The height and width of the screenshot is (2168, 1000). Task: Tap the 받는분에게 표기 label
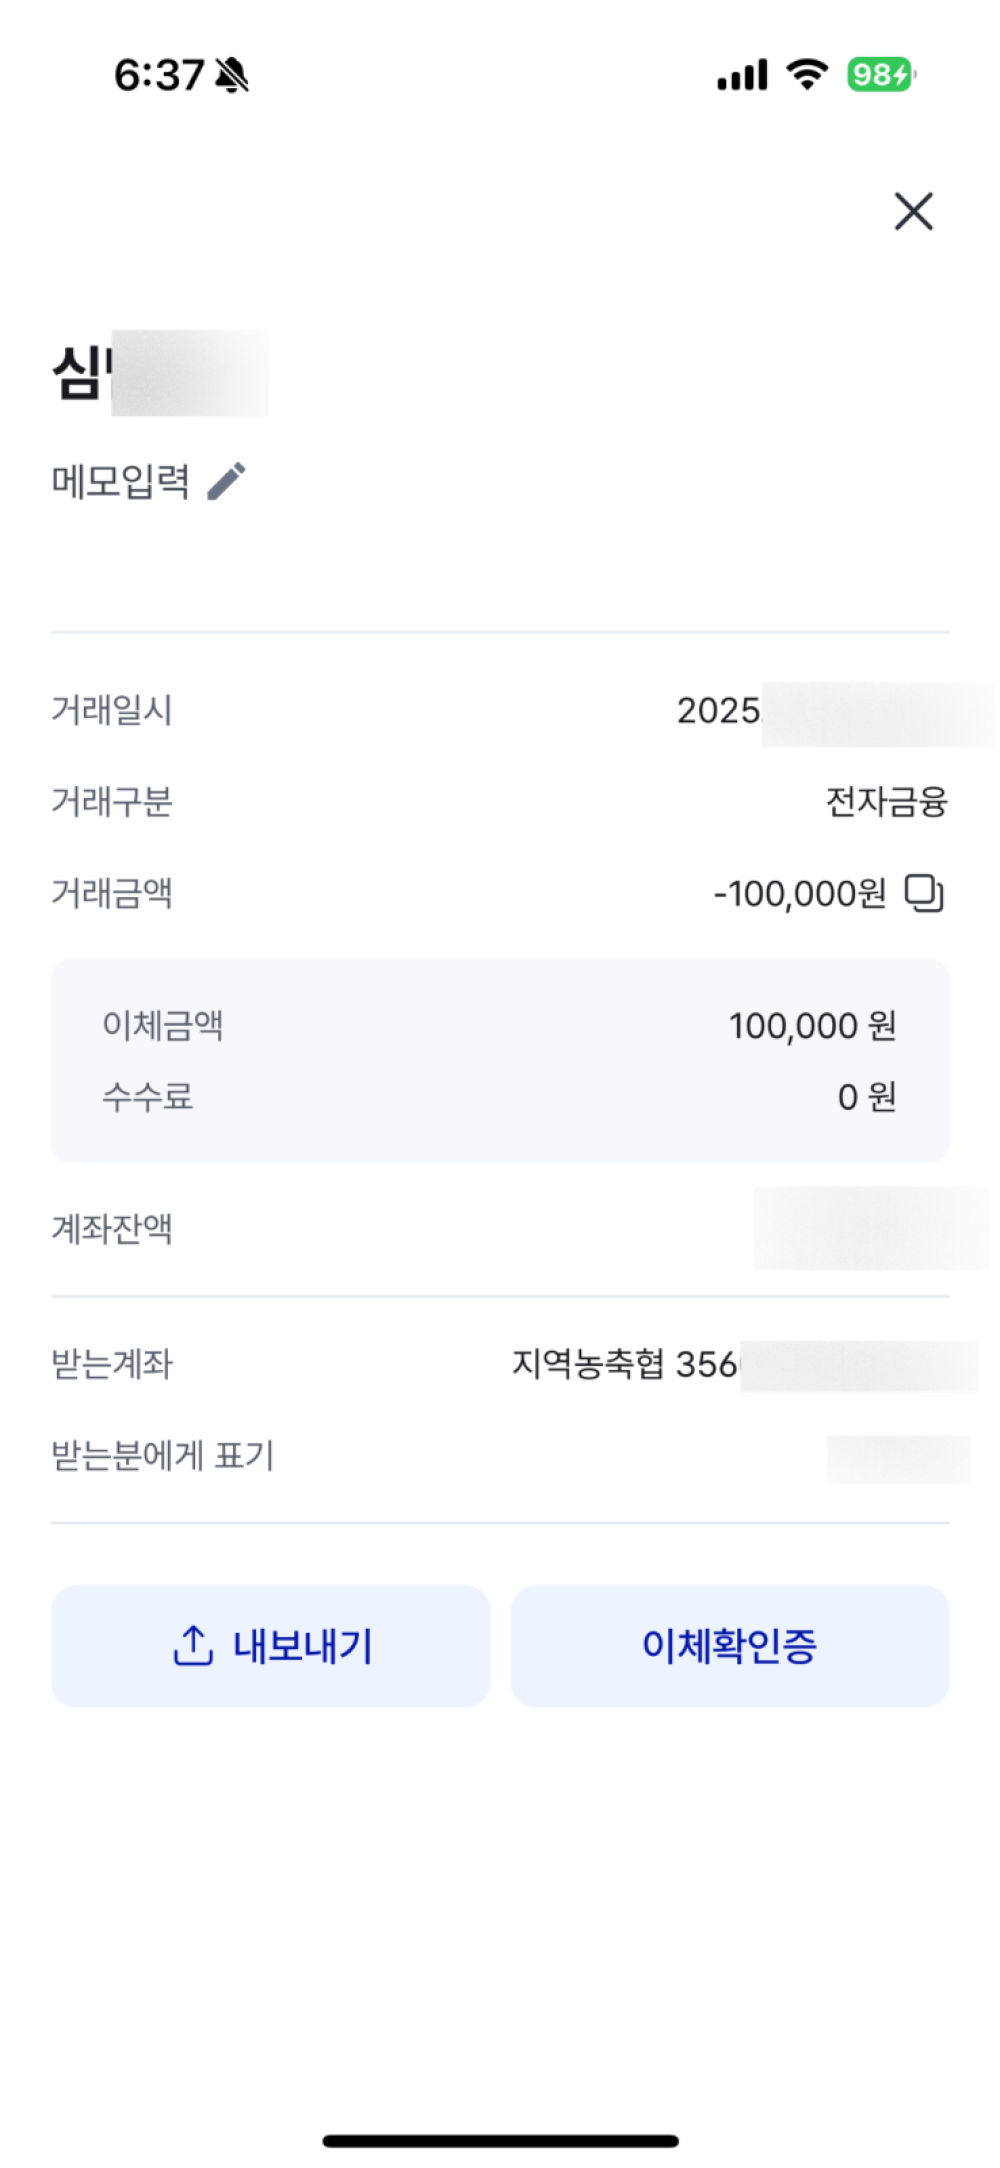tap(163, 1456)
